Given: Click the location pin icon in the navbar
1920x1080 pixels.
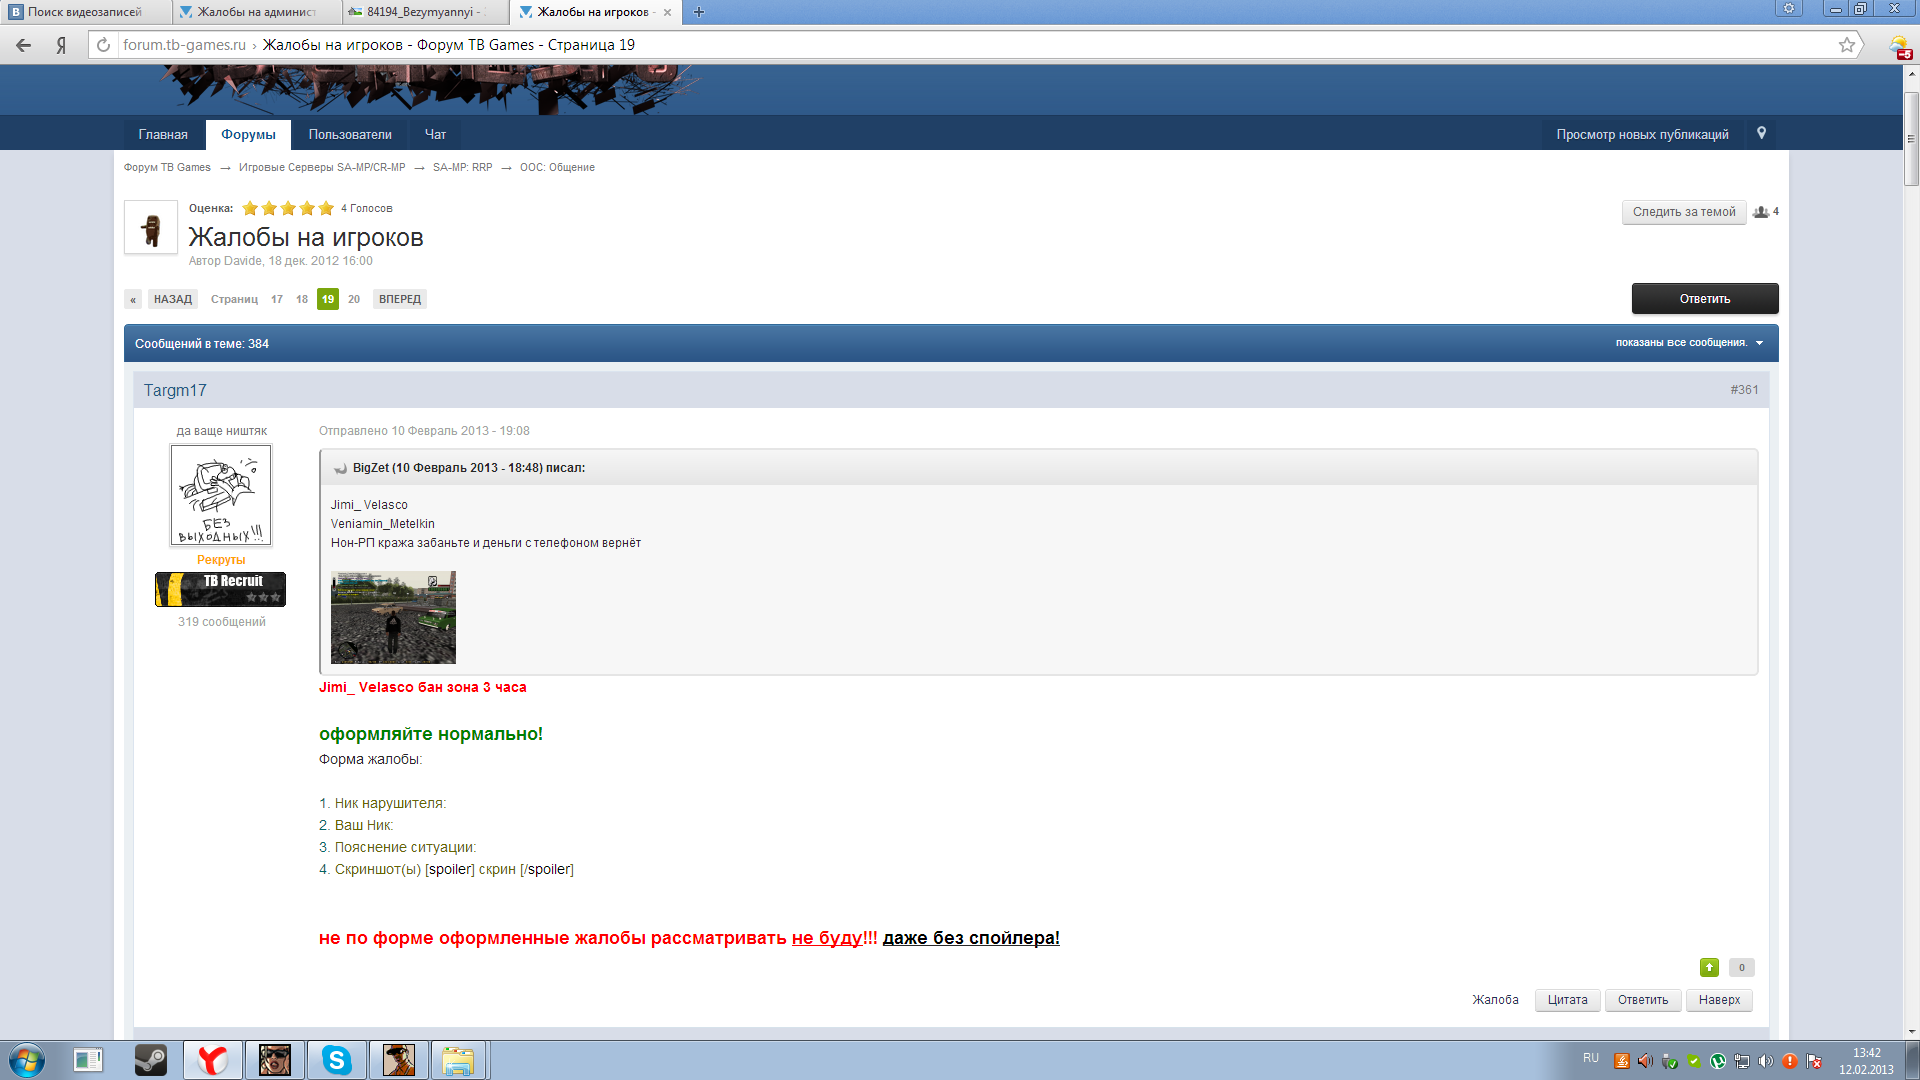Looking at the screenshot, I should [1761, 133].
